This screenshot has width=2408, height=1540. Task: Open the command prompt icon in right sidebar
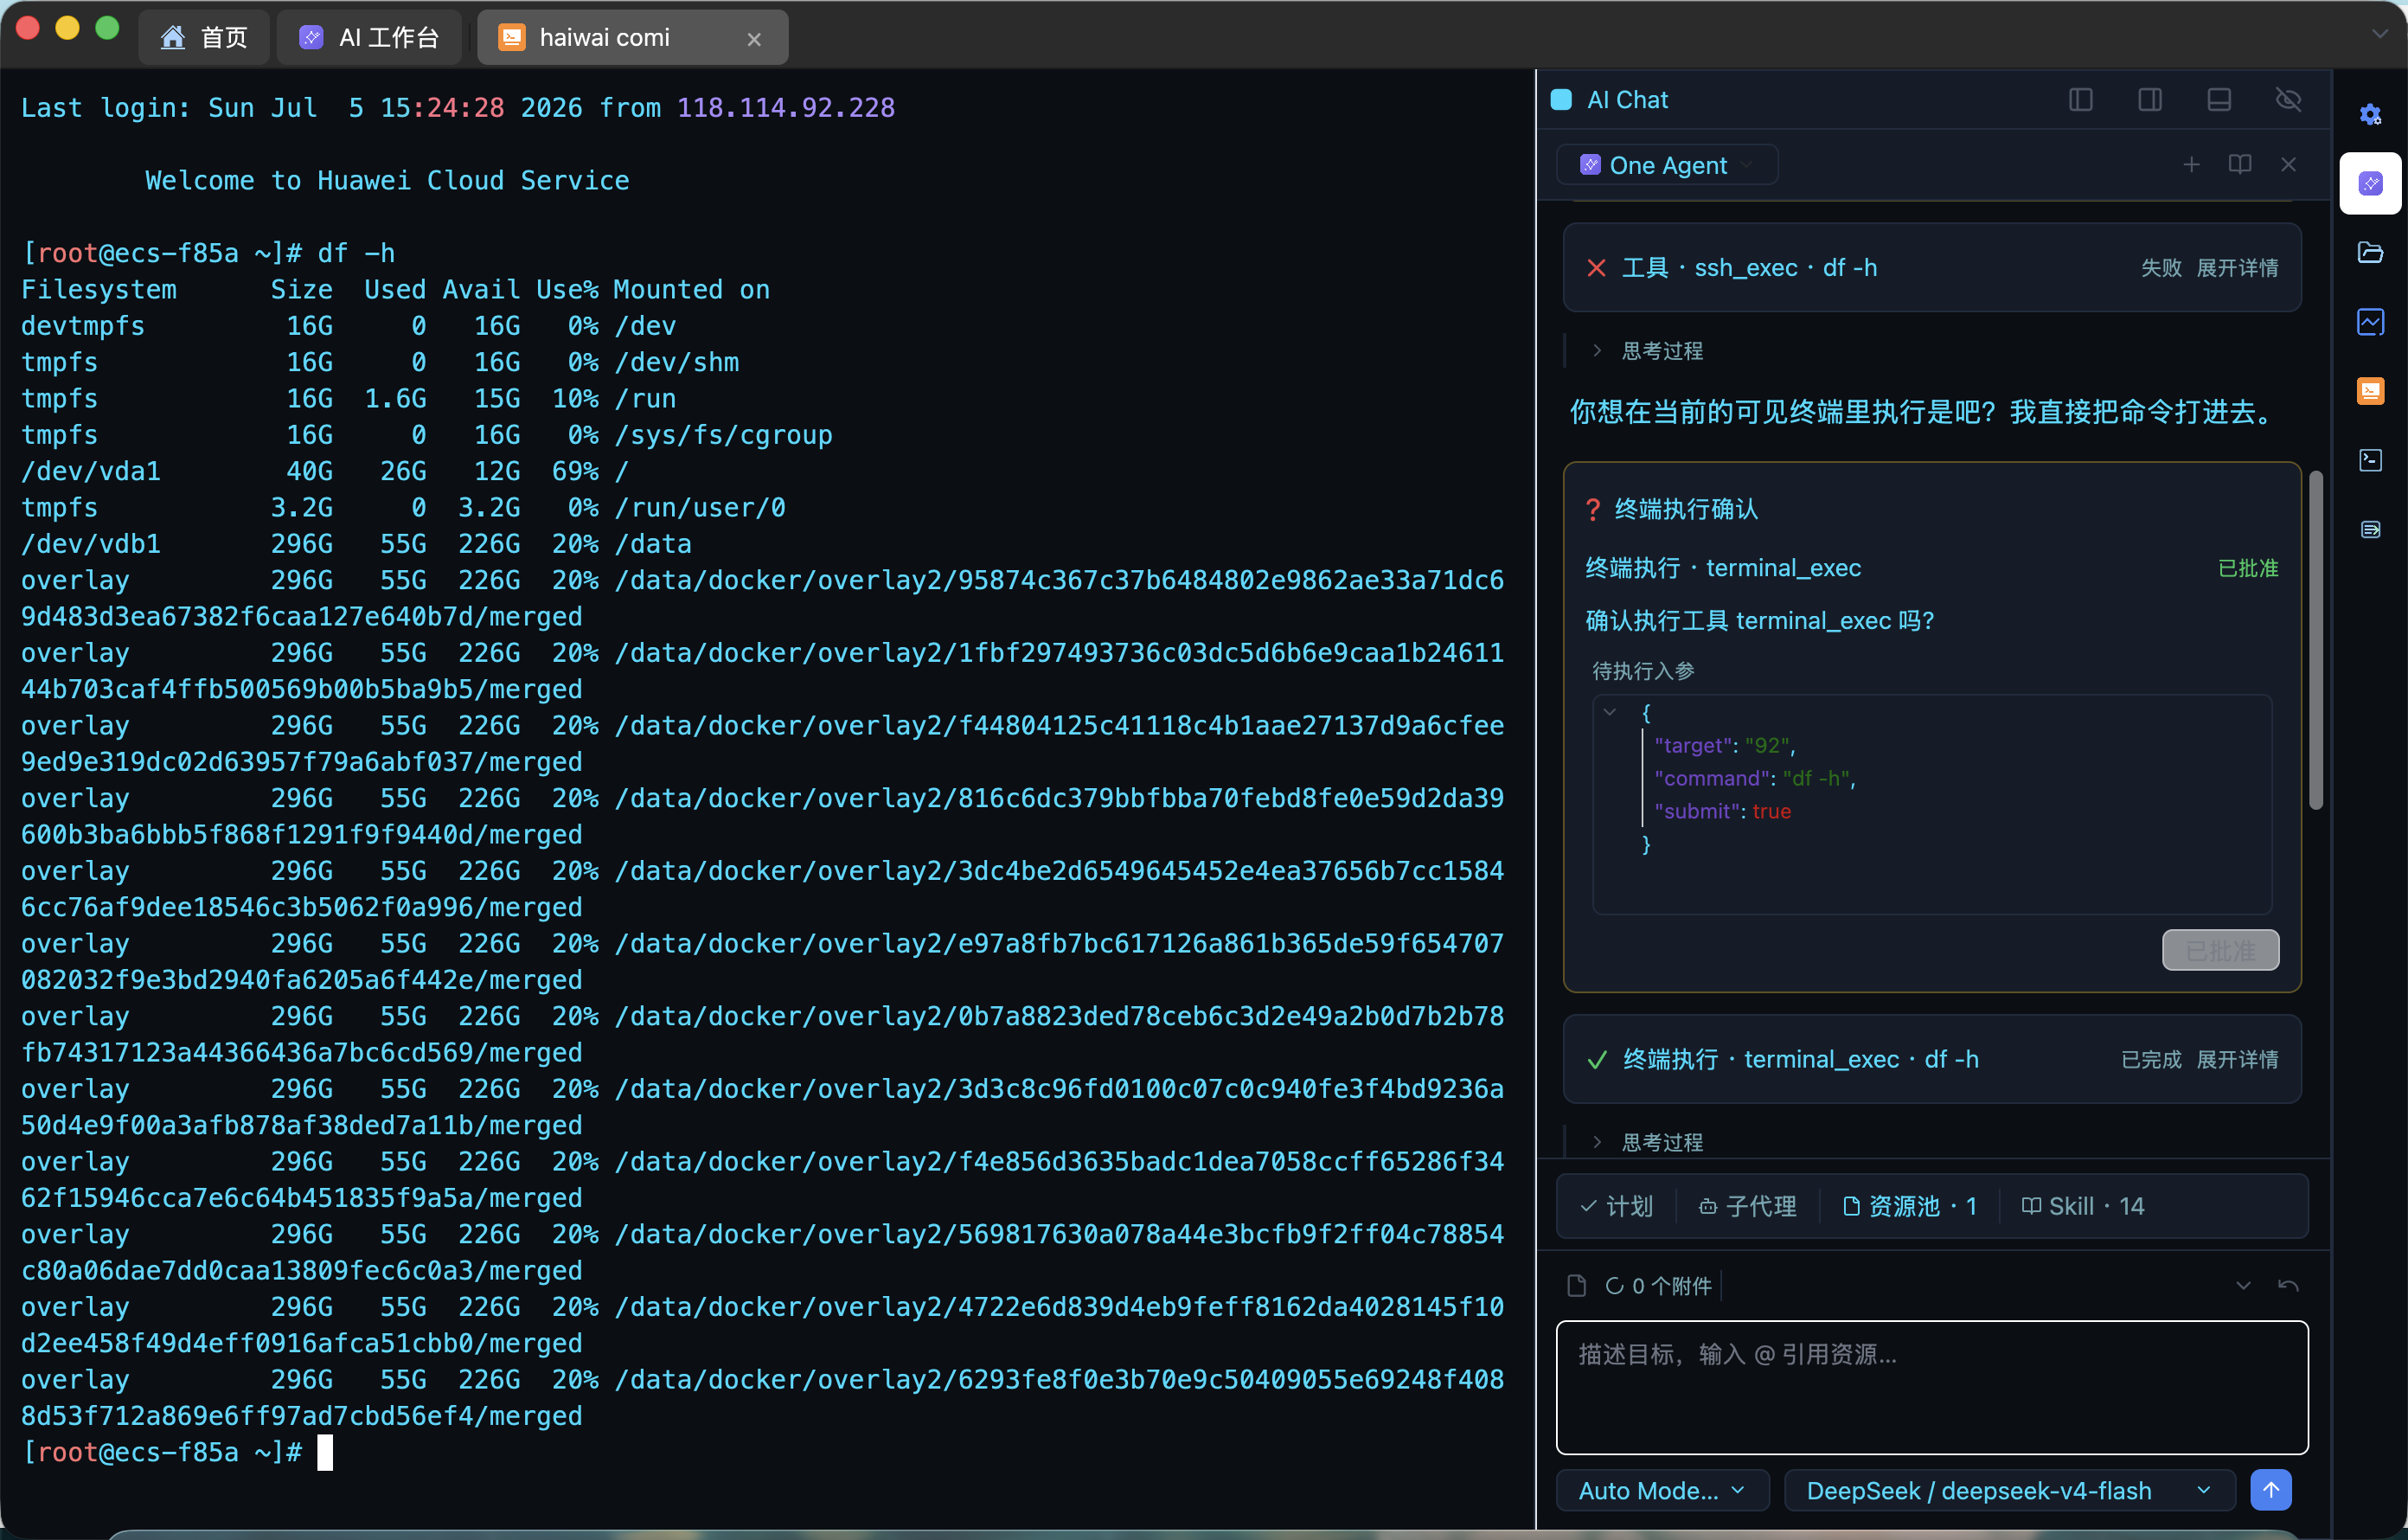(2370, 460)
